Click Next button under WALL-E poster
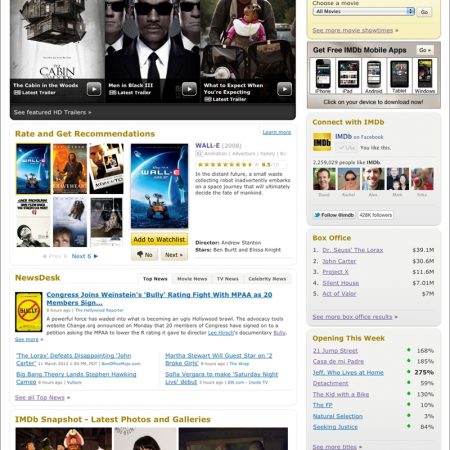This screenshot has height=450, width=450. (174, 255)
